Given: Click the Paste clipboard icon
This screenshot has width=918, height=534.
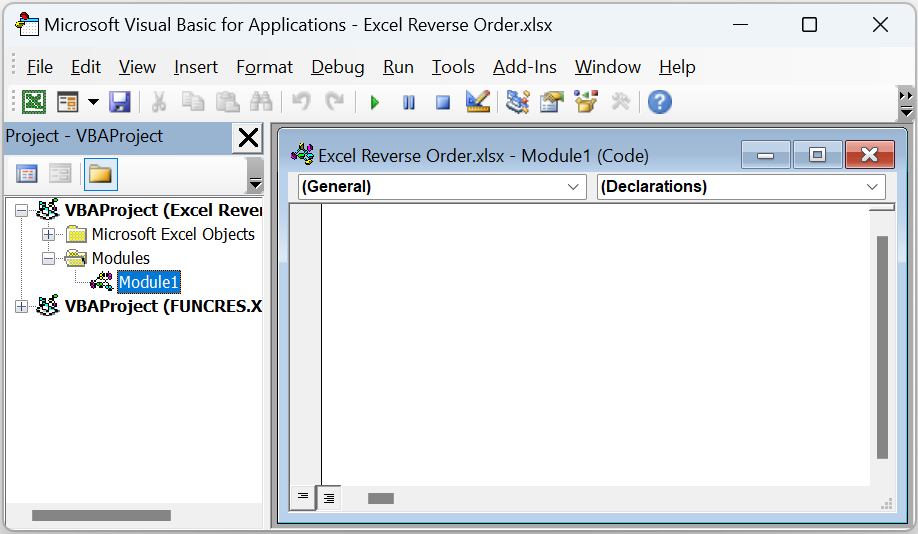Looking at the screenshot, I should (227, 102).
